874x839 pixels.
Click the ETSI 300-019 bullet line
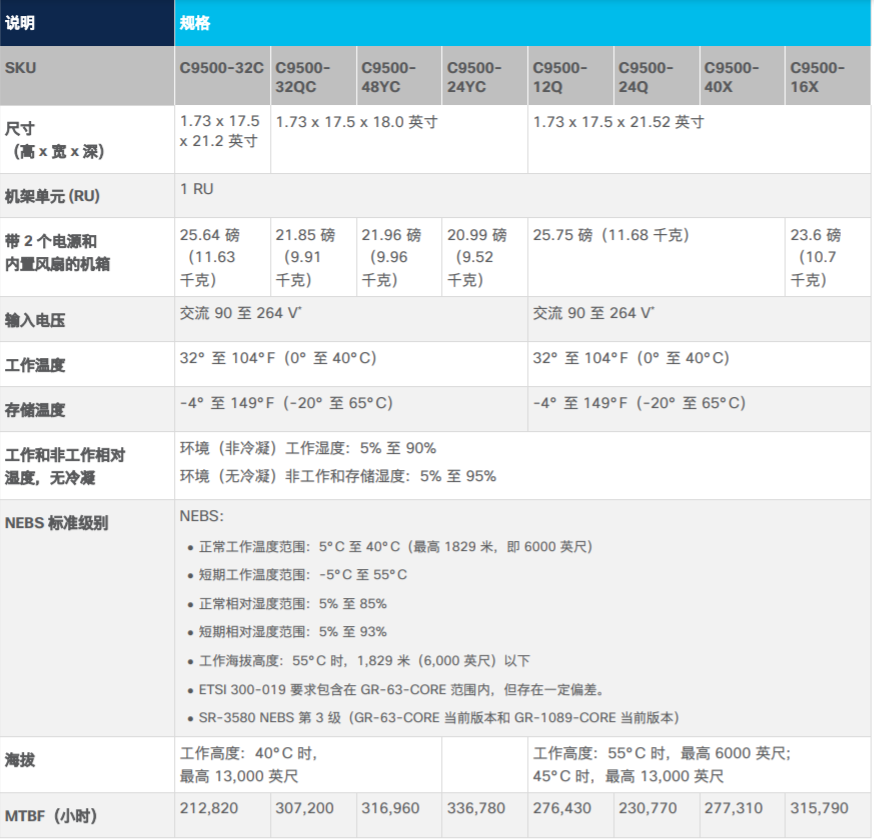click(x=397, y=690)
